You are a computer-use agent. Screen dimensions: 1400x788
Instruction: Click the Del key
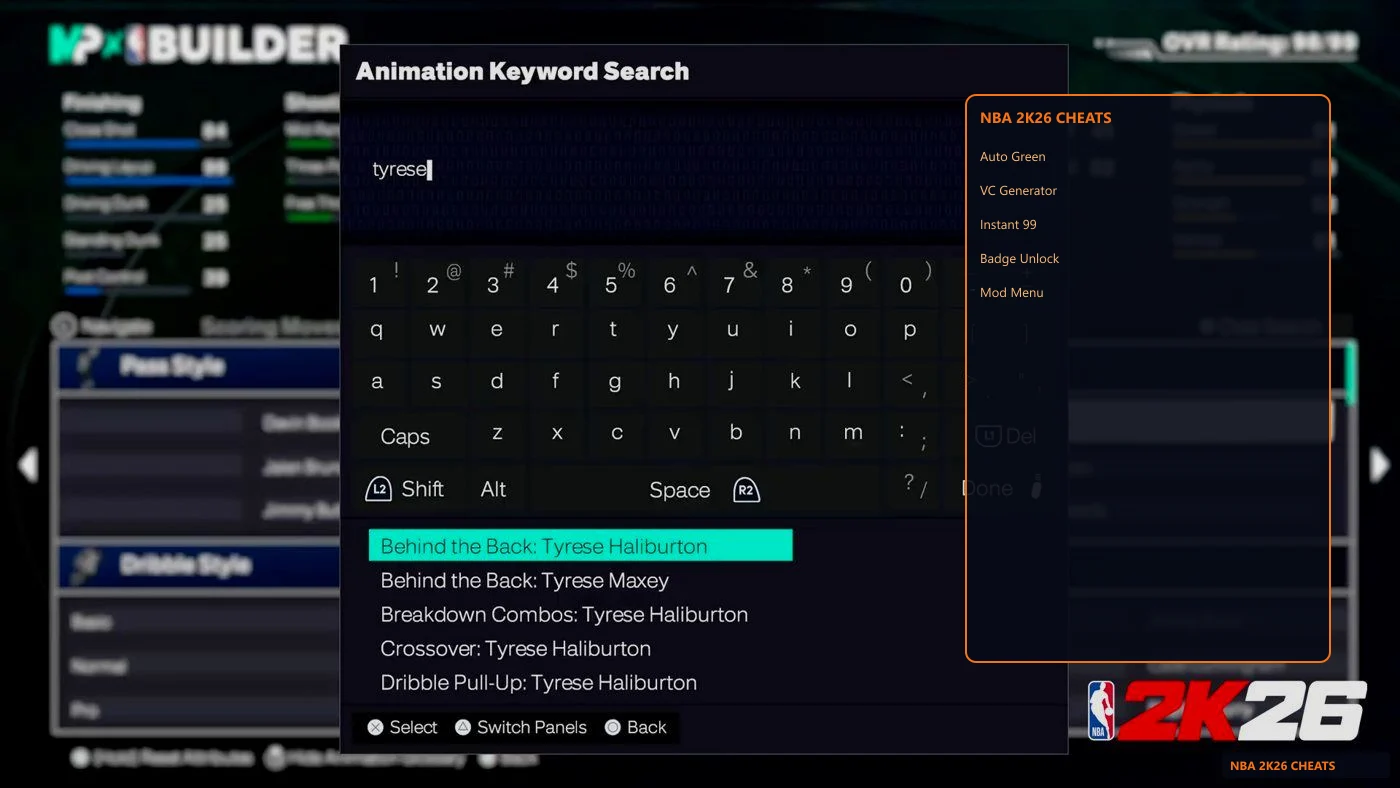tap(1006, 436)
